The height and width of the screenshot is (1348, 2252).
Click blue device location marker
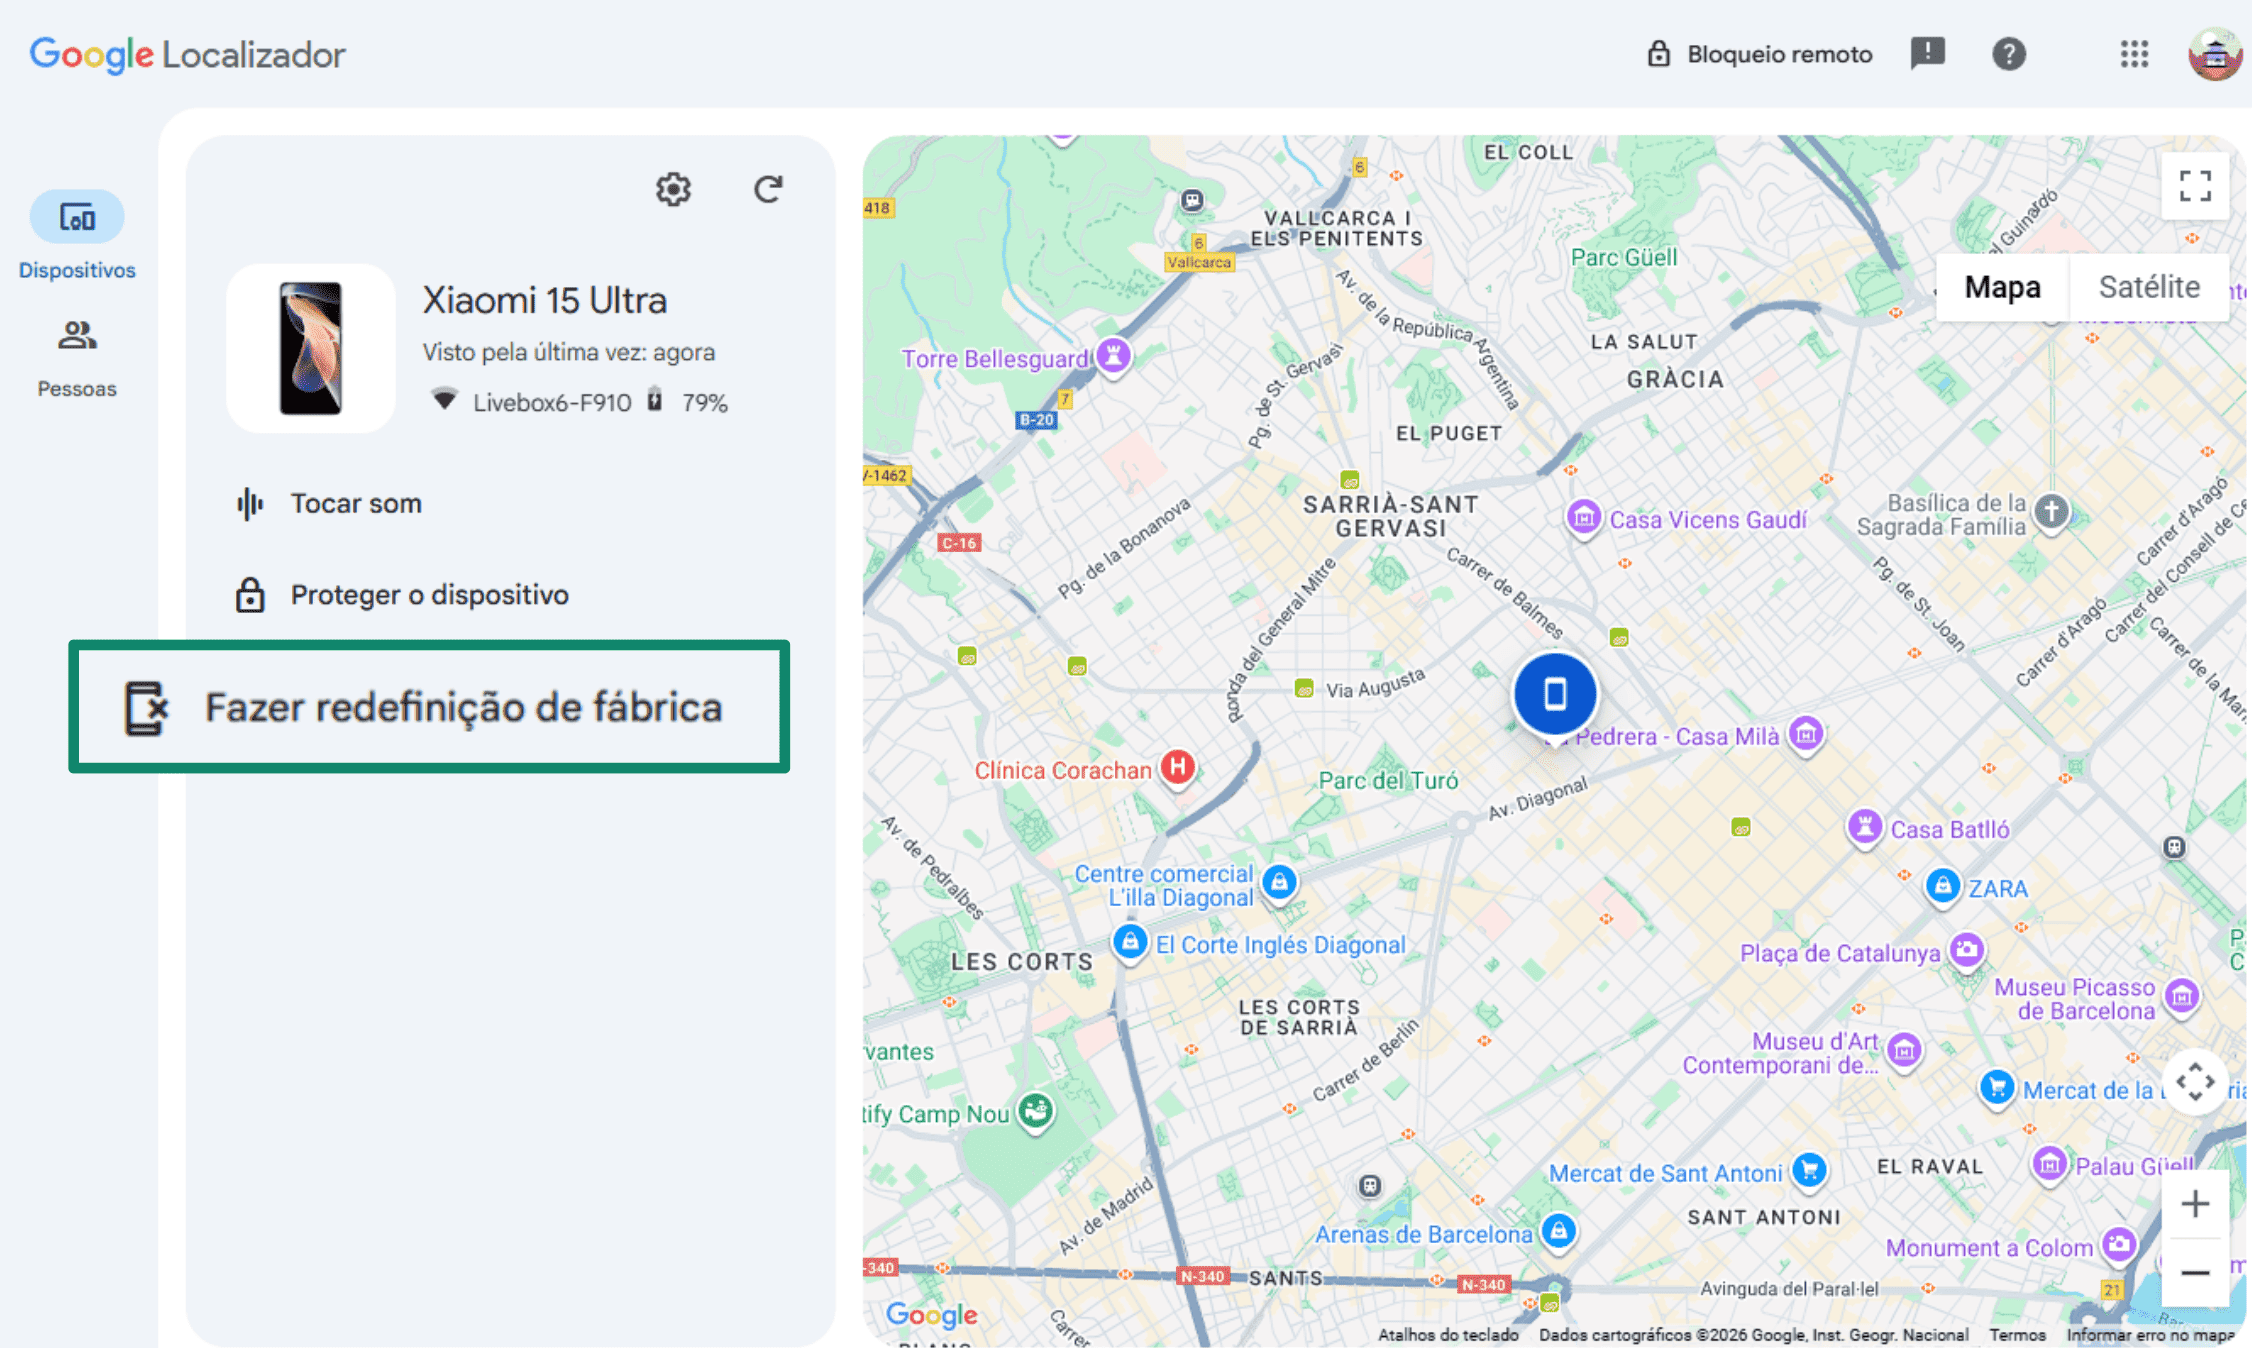(x=1554, y=693)
